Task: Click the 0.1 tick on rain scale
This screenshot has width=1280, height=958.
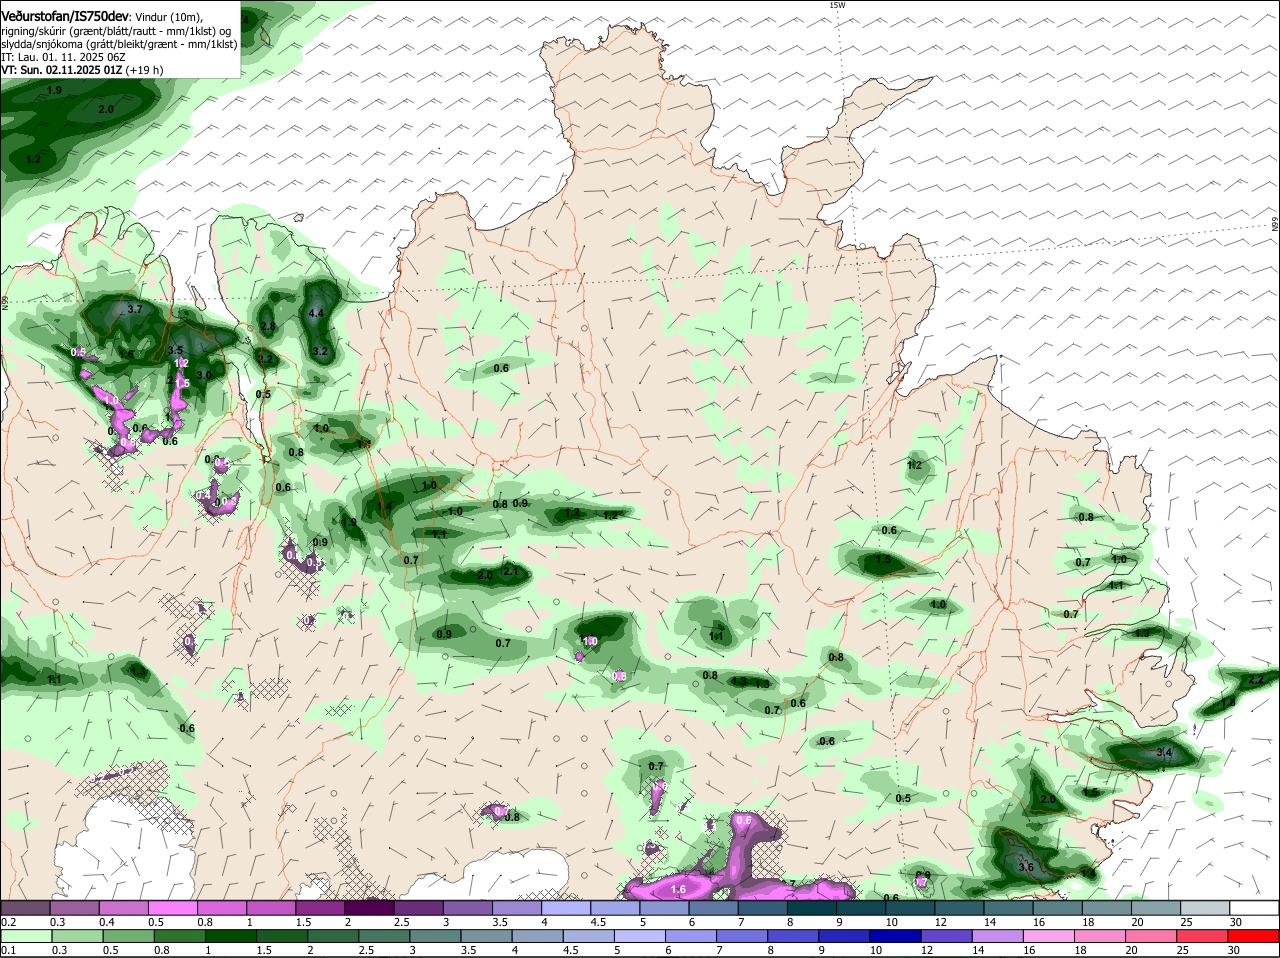Action: click(x=8, y=950)
